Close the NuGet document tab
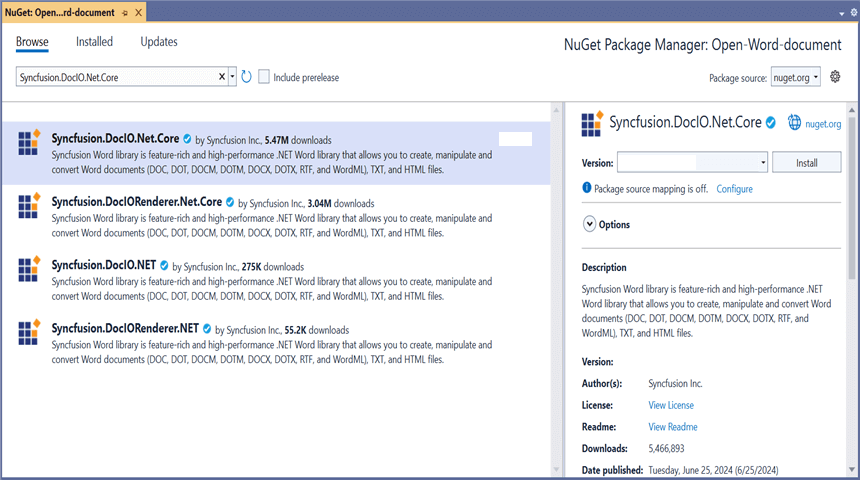 (x=138, y=12)
